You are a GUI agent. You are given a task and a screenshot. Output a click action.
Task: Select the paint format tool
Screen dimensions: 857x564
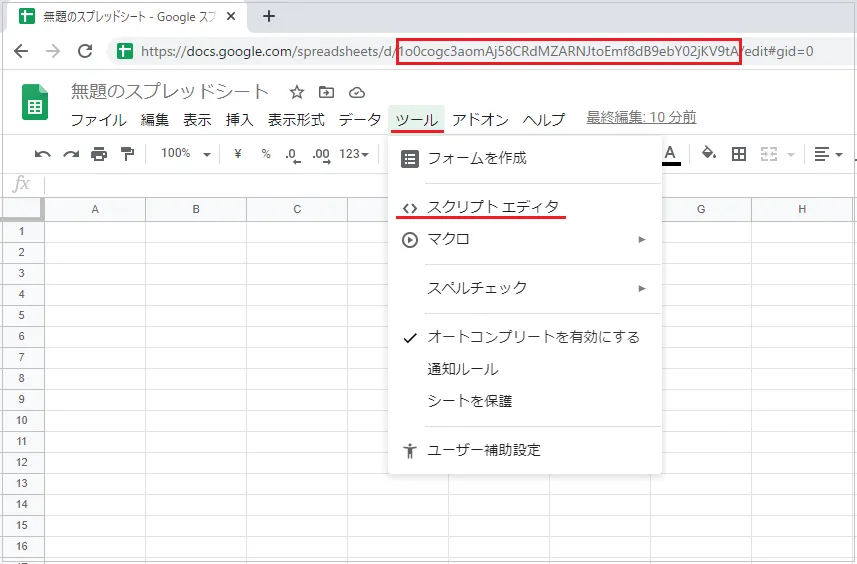127,154
